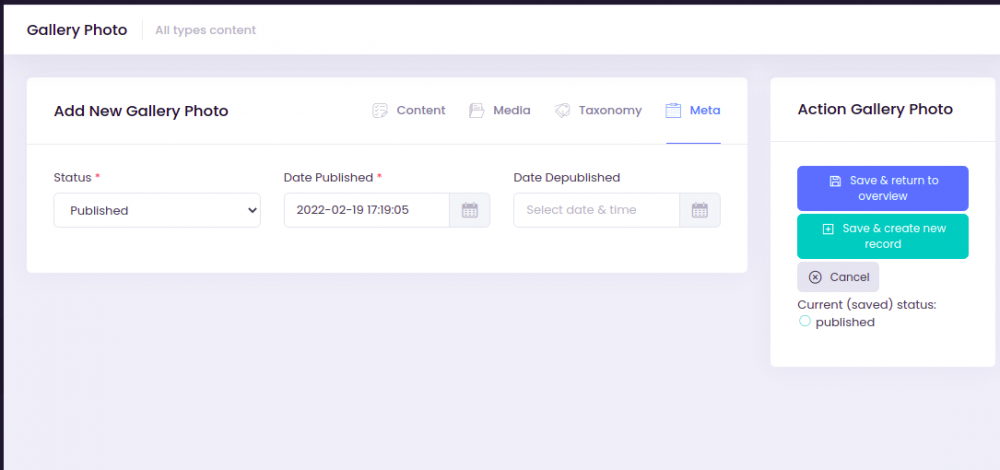
Task: Open calendar picker for Date Published
Action: pos(470,210)
